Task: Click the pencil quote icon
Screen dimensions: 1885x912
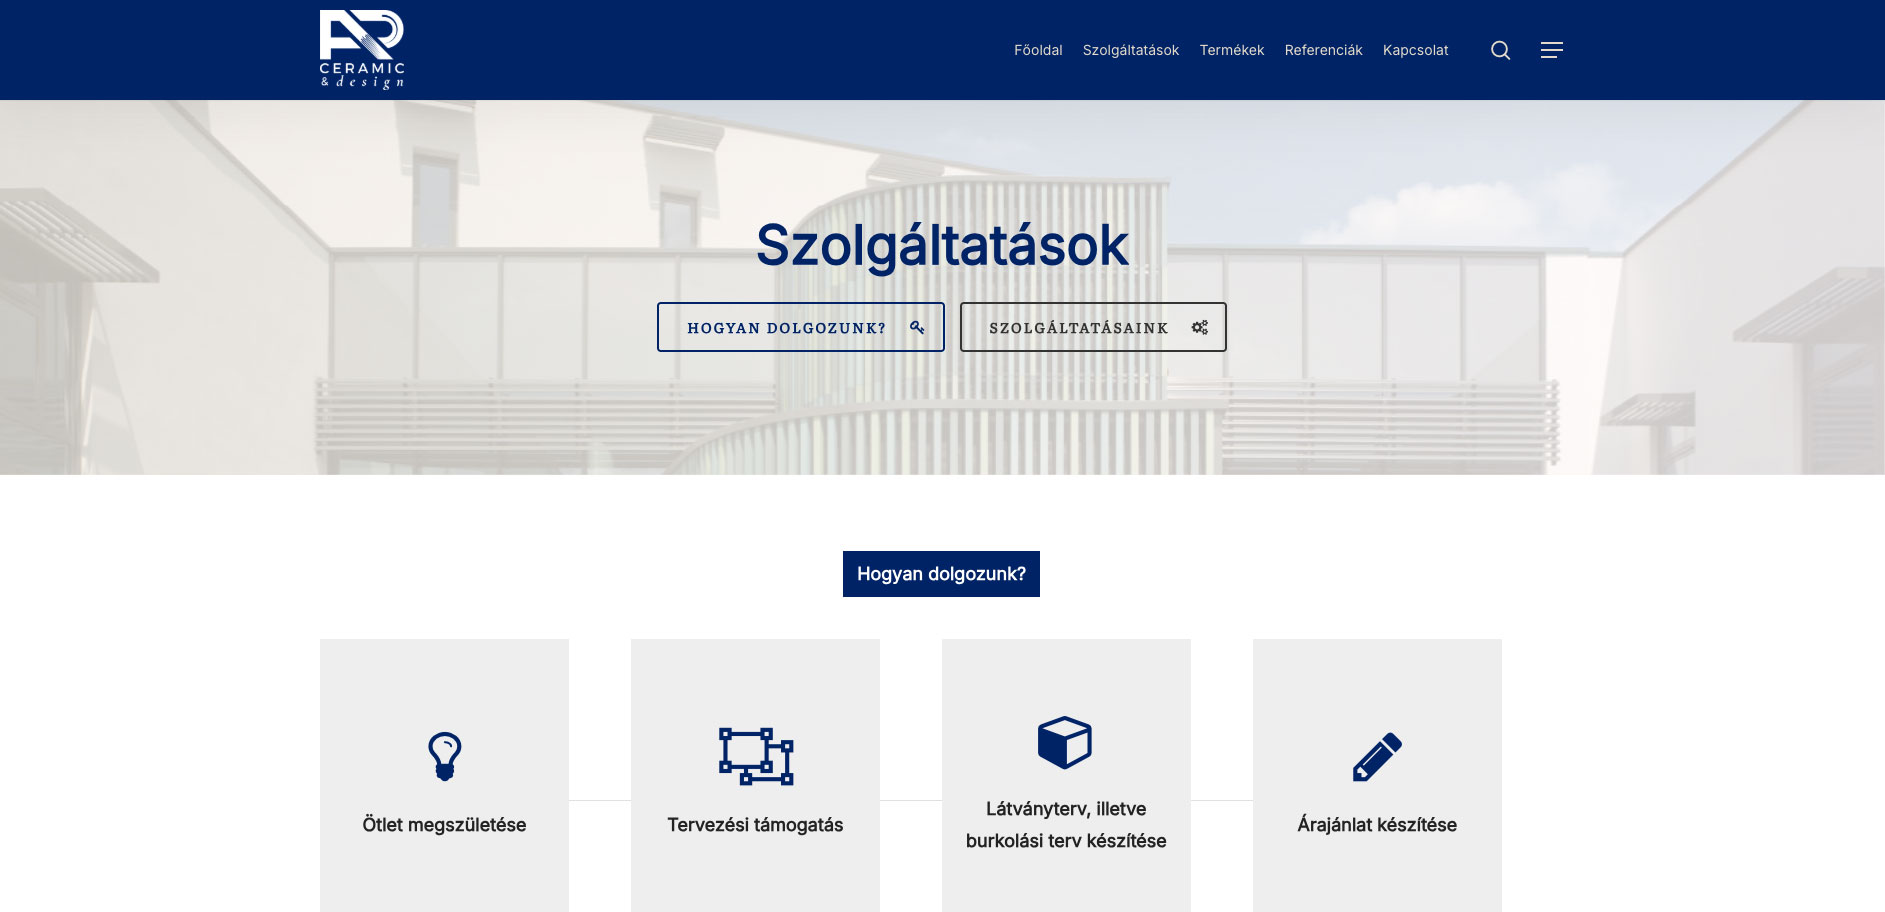Action: [1376, 756]
